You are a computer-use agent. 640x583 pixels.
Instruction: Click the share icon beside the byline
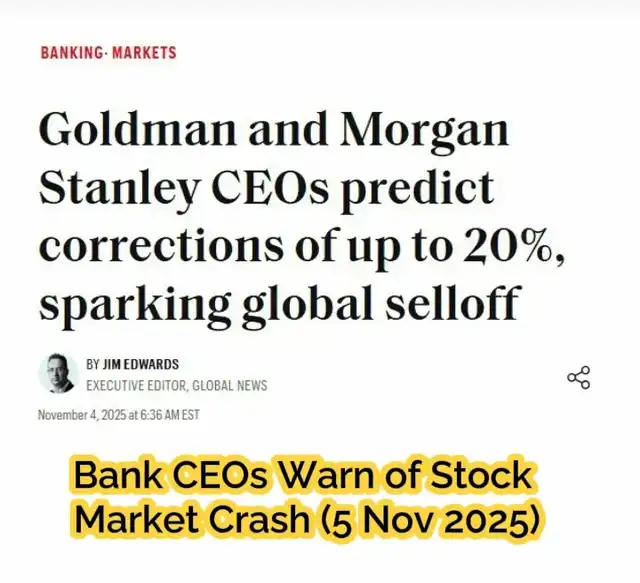(x=578, y=377)
